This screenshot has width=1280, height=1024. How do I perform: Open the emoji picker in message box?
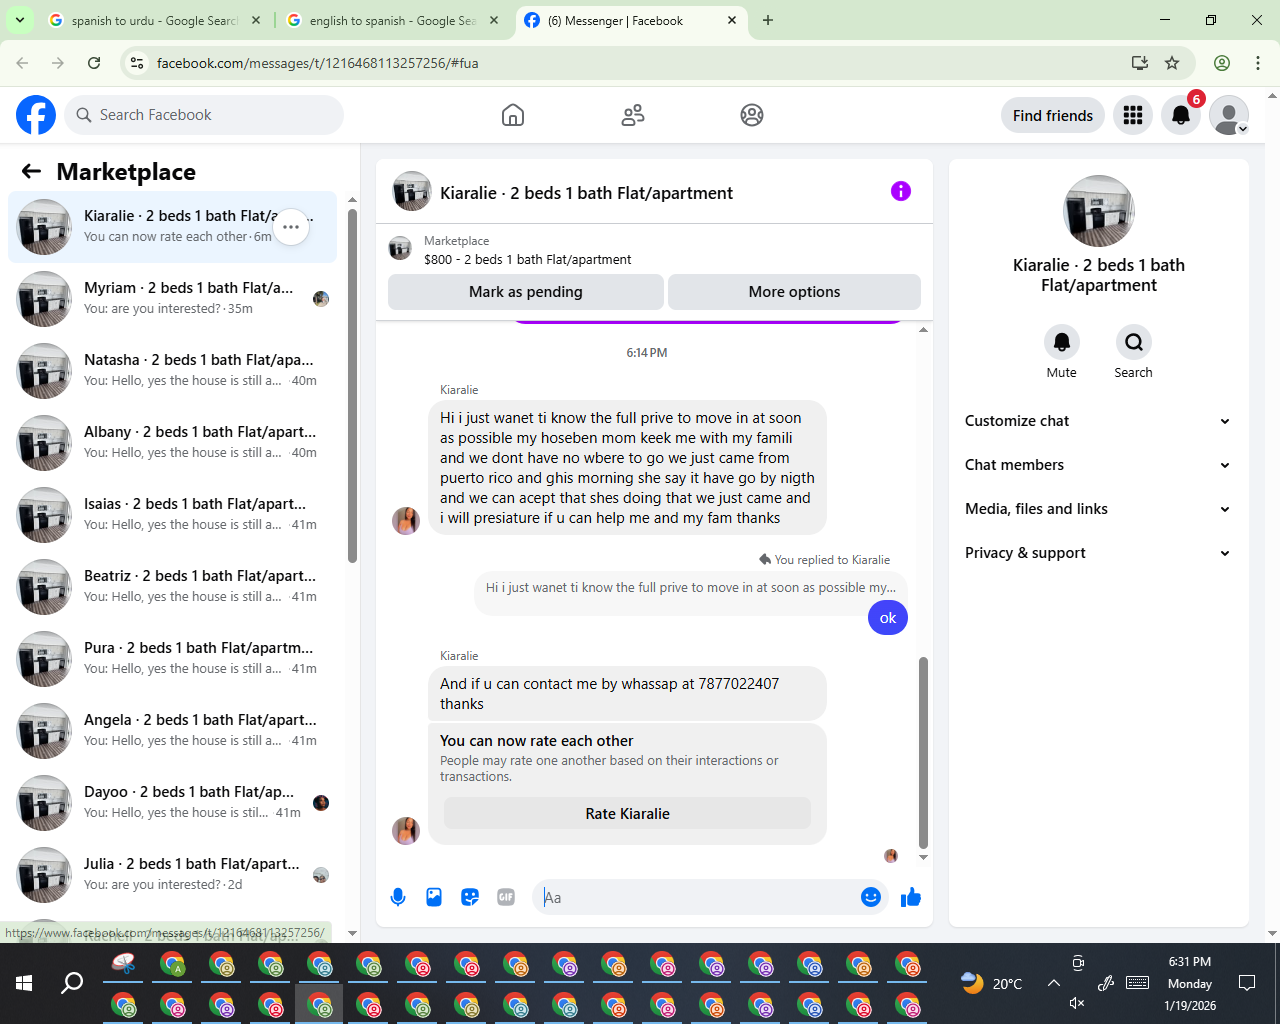pos(871,897)
